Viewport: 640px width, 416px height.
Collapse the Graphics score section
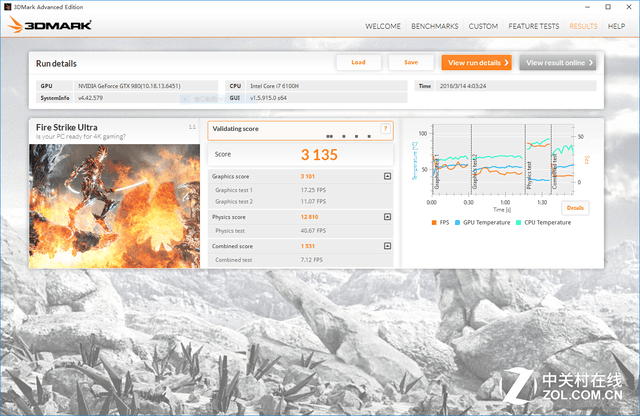(x=387, y=176)
